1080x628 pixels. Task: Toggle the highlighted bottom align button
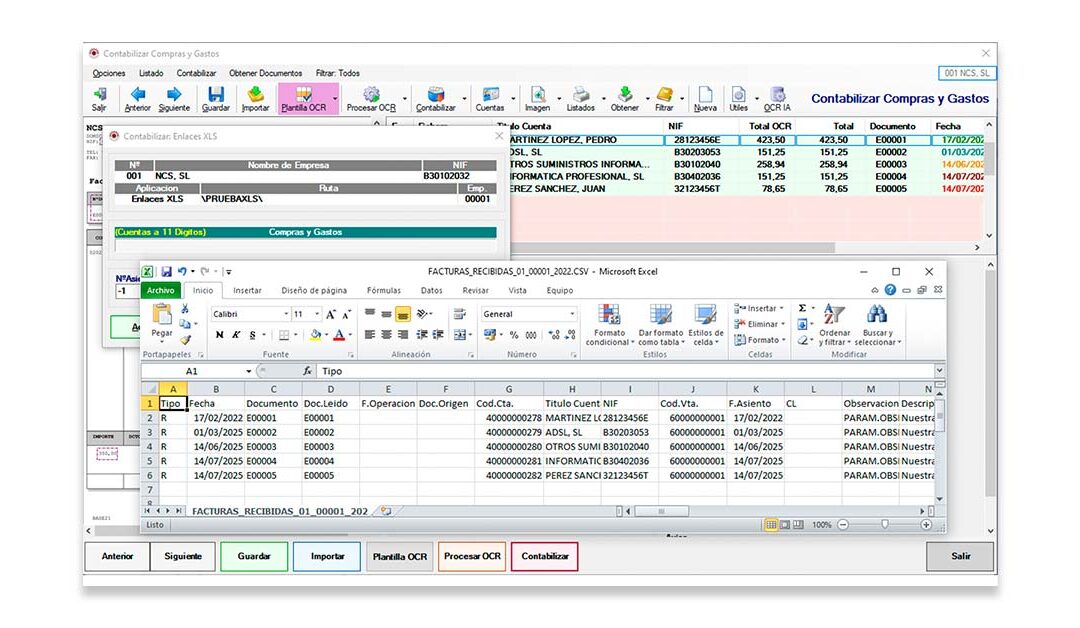tap(403, 314)
